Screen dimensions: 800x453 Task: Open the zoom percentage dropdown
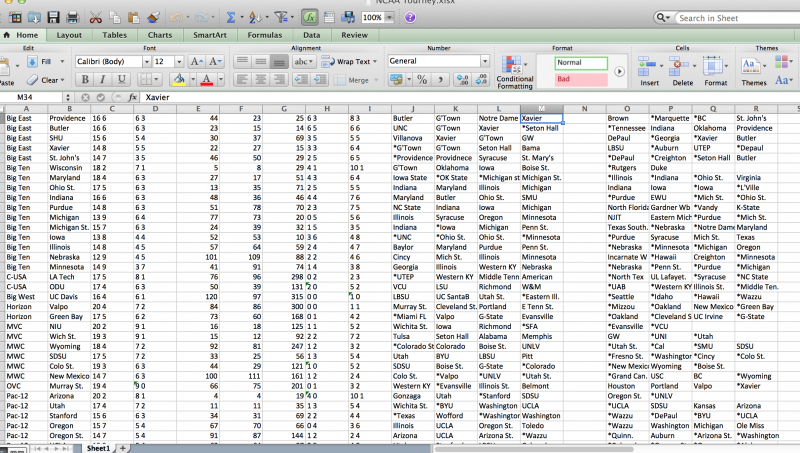(389, 17)
